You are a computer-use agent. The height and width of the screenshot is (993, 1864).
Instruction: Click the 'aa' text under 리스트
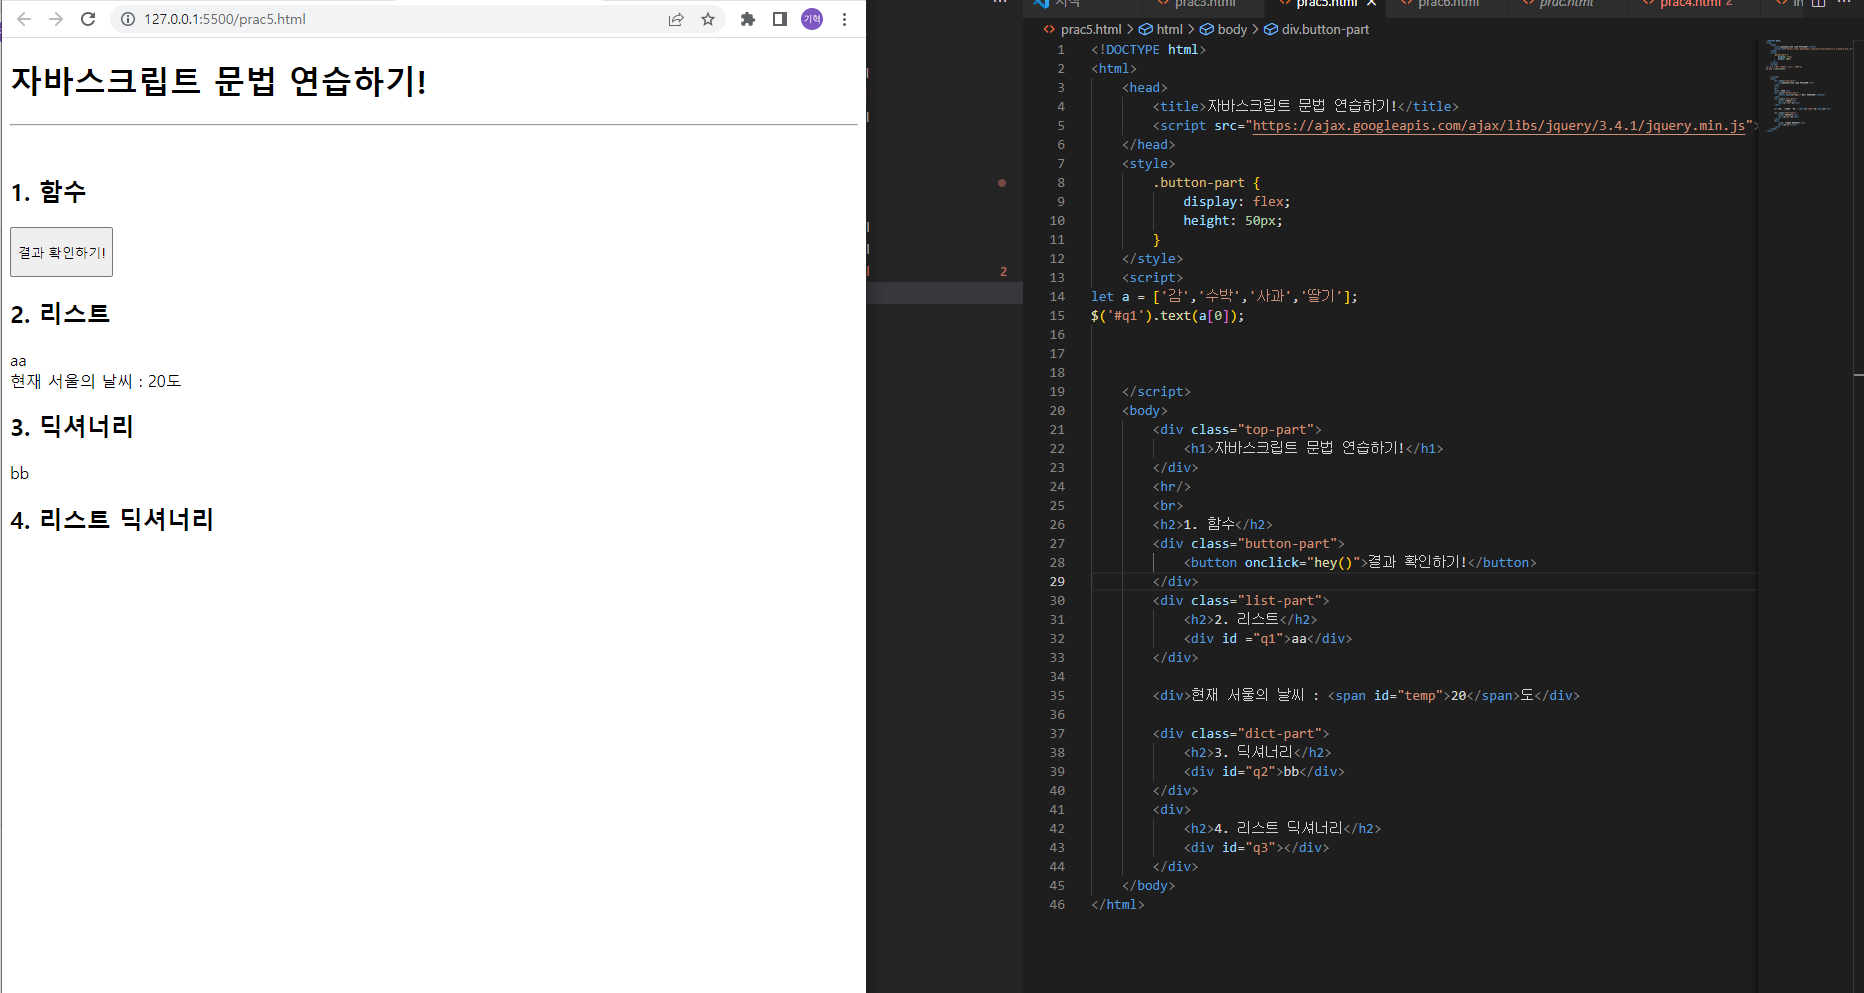[x=18, y=361]
